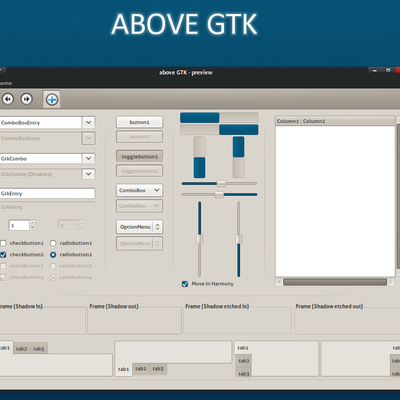Select tab3 in bottom-tabs notebook
This screenshot has height=400, width=400.
tap(158, 369)
